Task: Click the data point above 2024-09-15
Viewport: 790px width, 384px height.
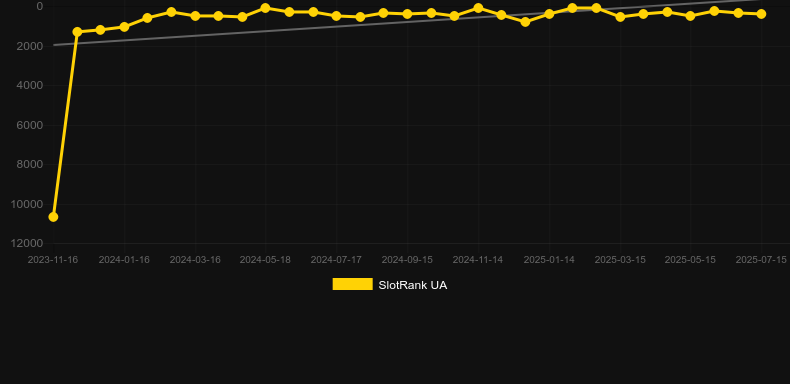Action: (x=407, y=14)
